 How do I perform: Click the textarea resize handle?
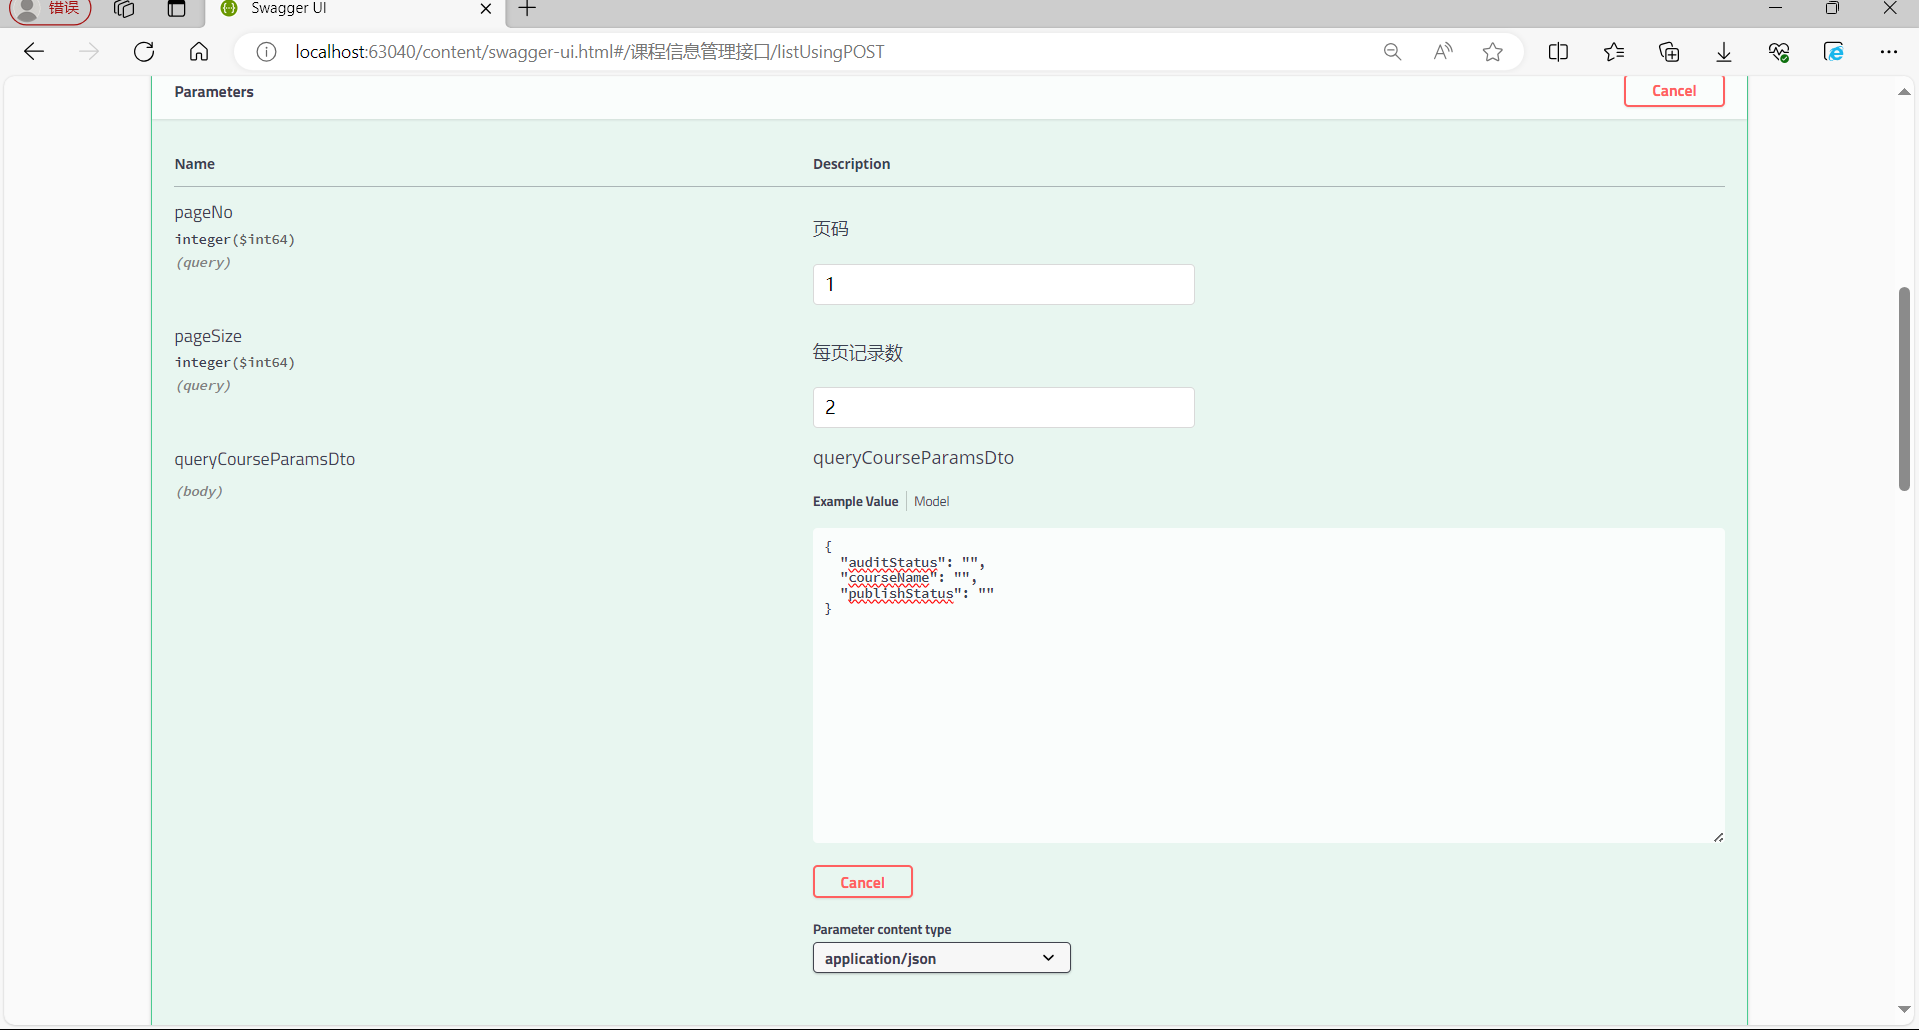[1718, 837]
